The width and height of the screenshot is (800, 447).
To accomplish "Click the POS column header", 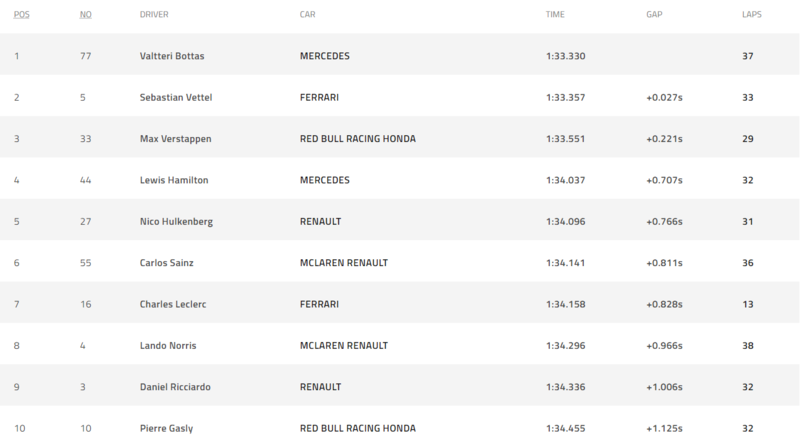I will point(21,14).
